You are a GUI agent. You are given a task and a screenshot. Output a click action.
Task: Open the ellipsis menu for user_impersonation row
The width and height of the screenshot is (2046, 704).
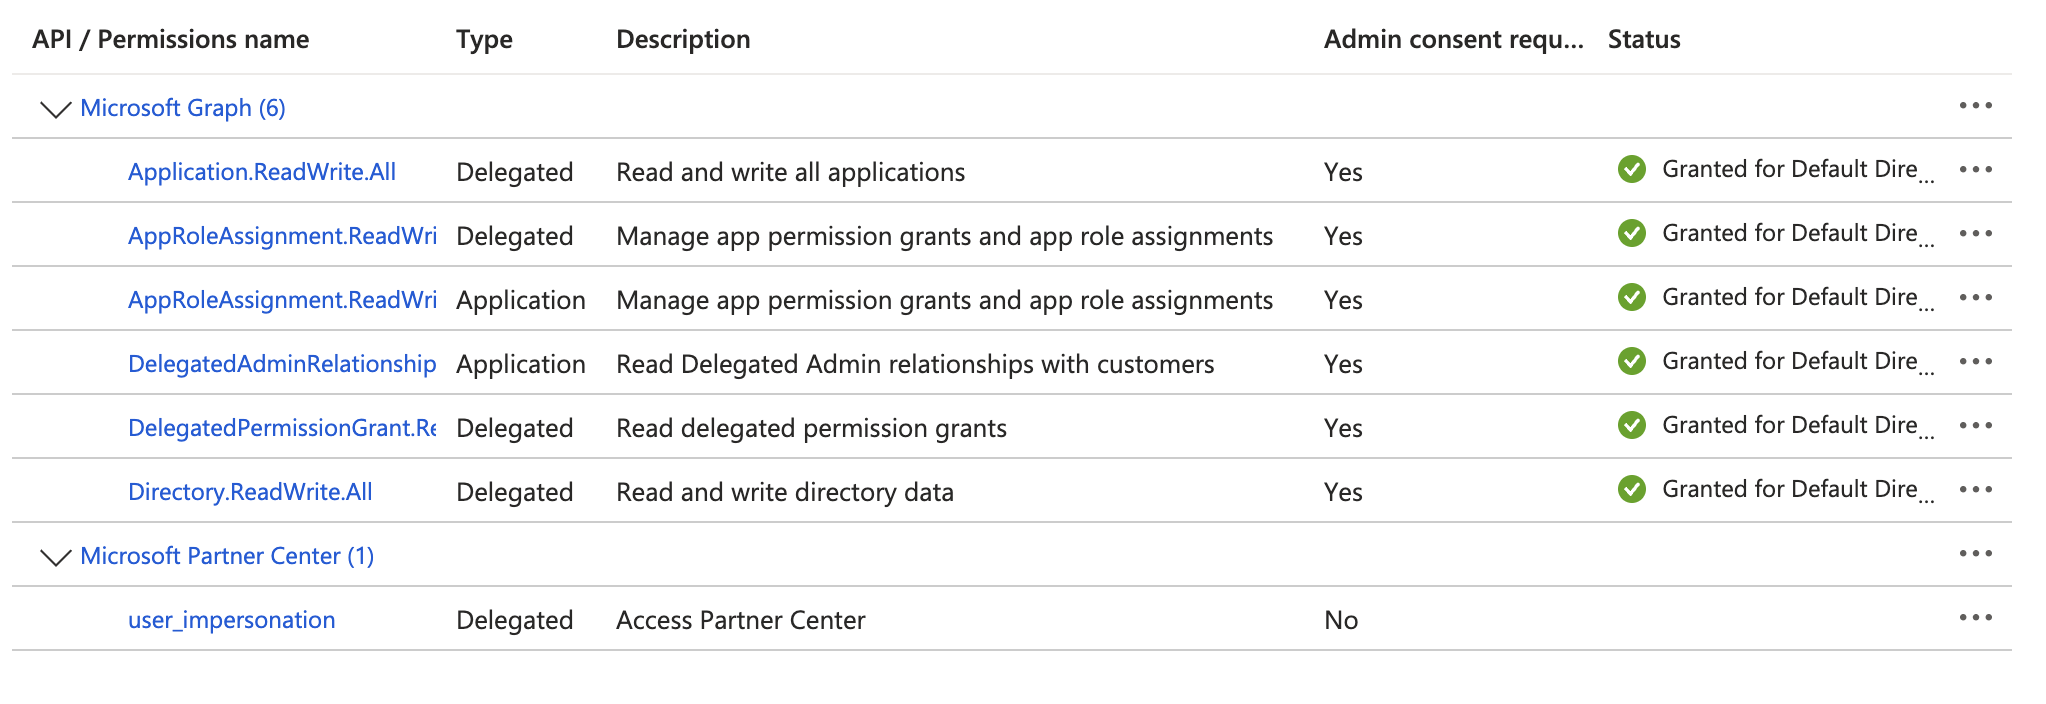1975,618
